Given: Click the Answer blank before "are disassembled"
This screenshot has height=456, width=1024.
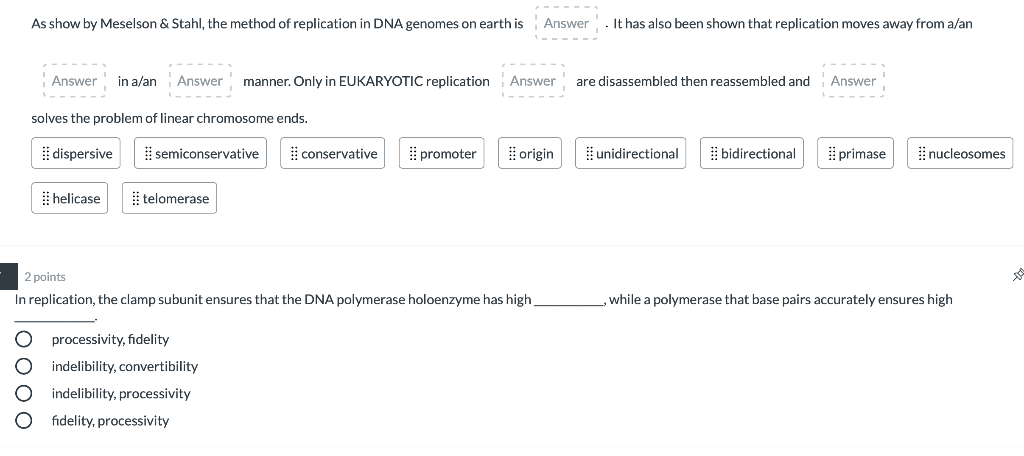Looking at the screenshot, I should point(533,81).
